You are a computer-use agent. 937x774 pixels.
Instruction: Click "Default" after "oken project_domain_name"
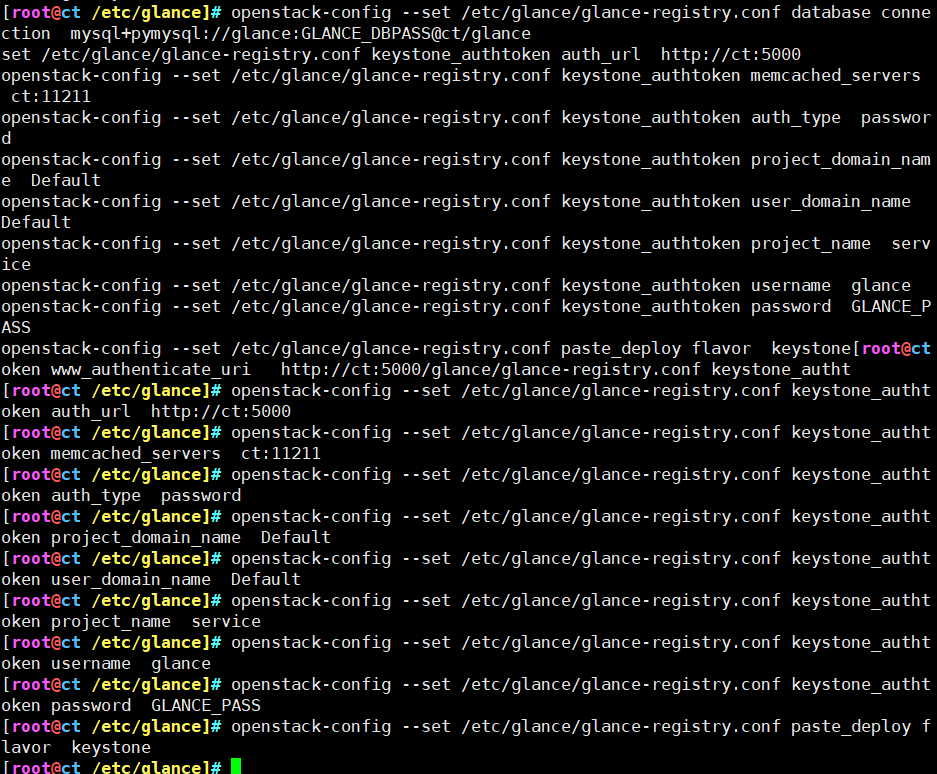click(x=296, y=537)
